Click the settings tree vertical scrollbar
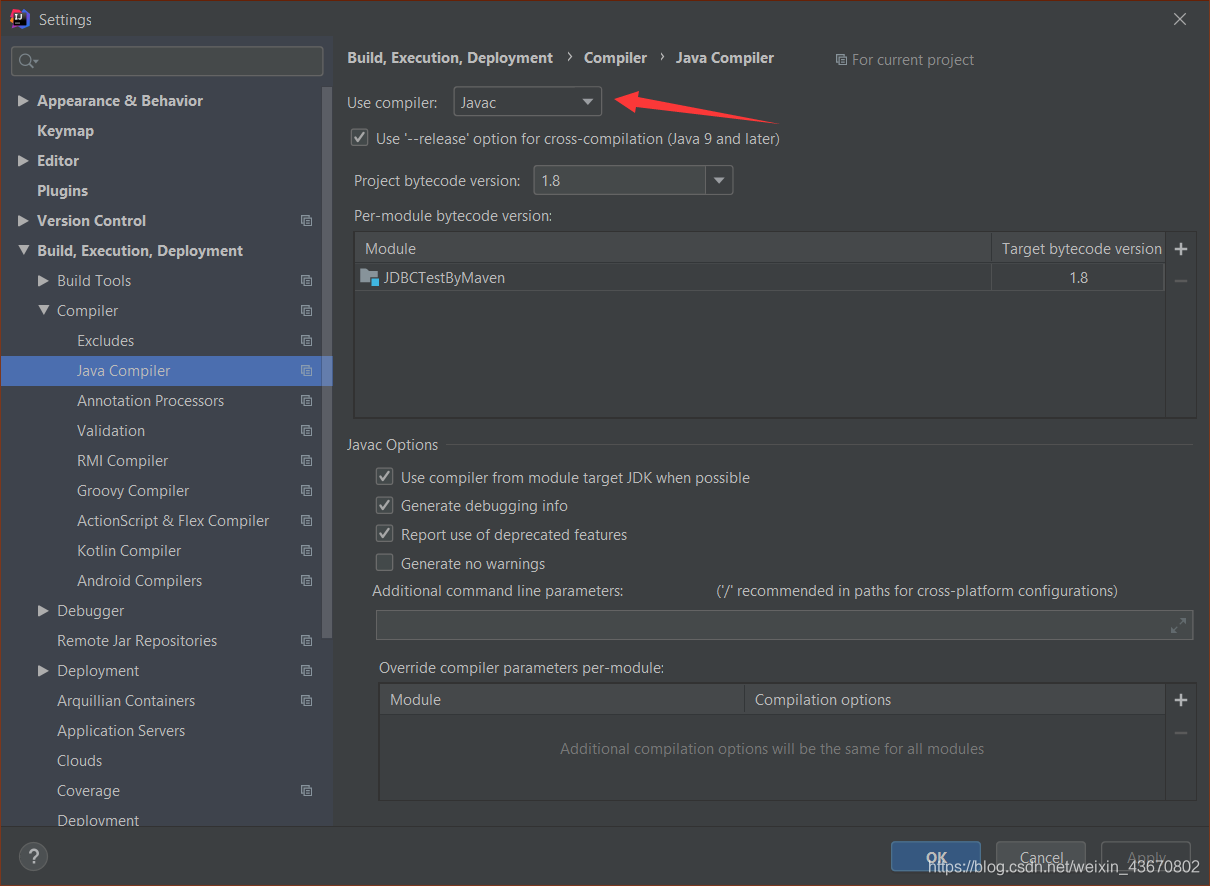Screen dimensions: 1210x886 (x=327, y=360)
